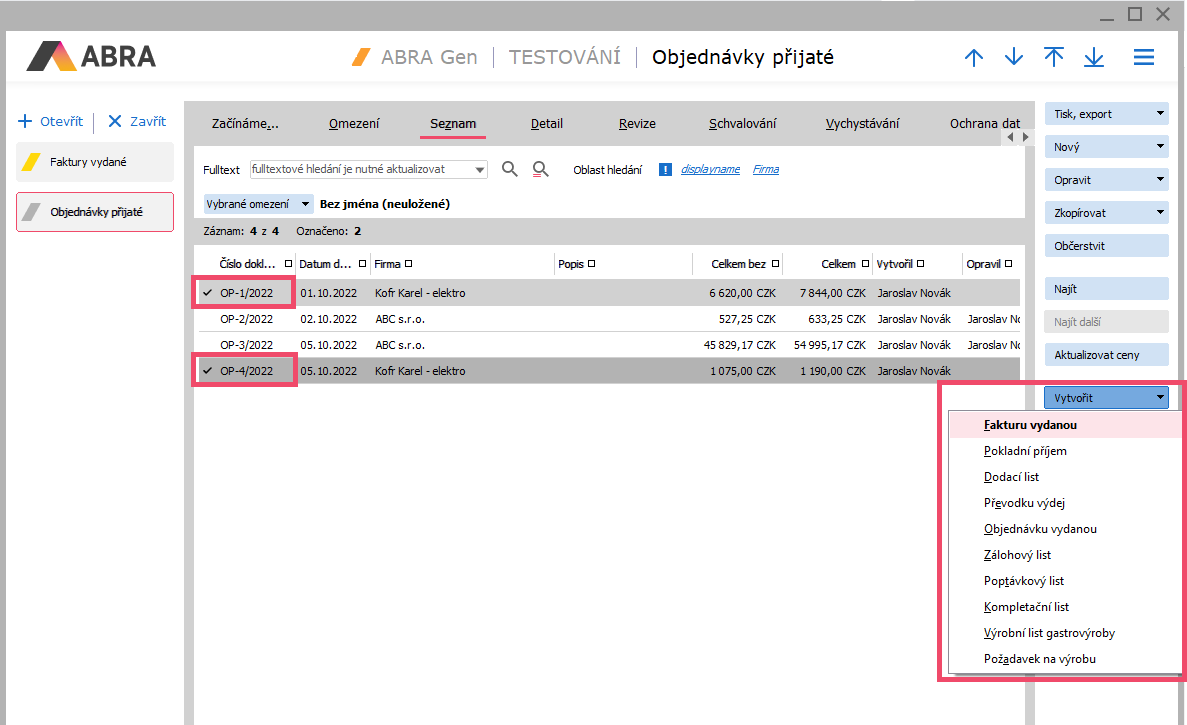Click the down arrow navigation icon

1014,58
